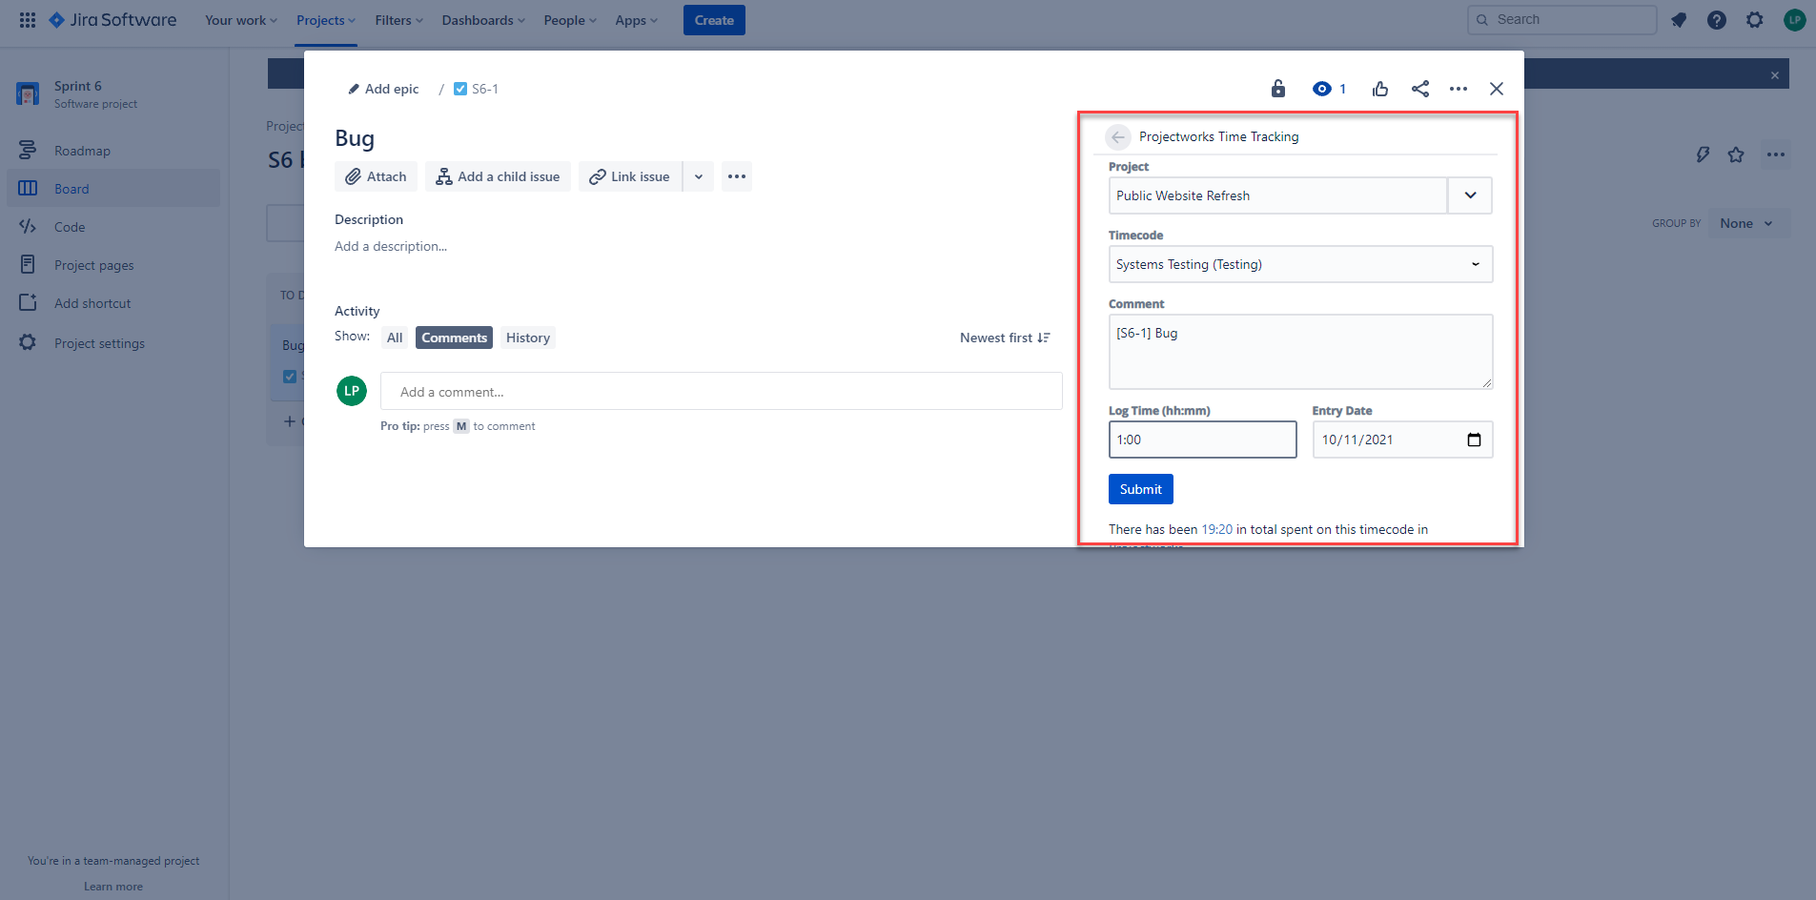Click Add shortcut in the sidebar
1816x900 pixels.
coord(114,303)
